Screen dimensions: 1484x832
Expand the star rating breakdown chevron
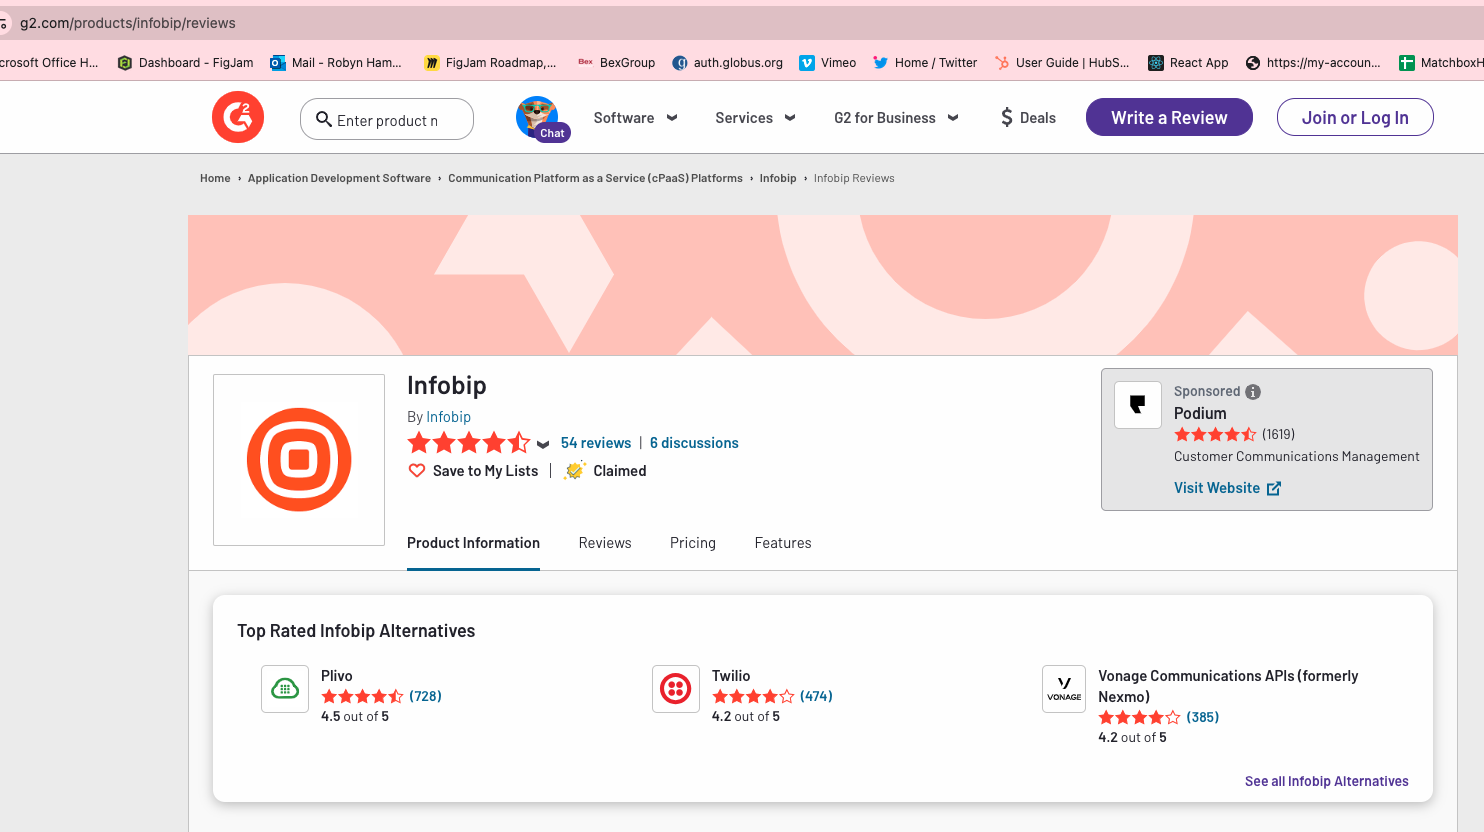[x=543, y=445]
